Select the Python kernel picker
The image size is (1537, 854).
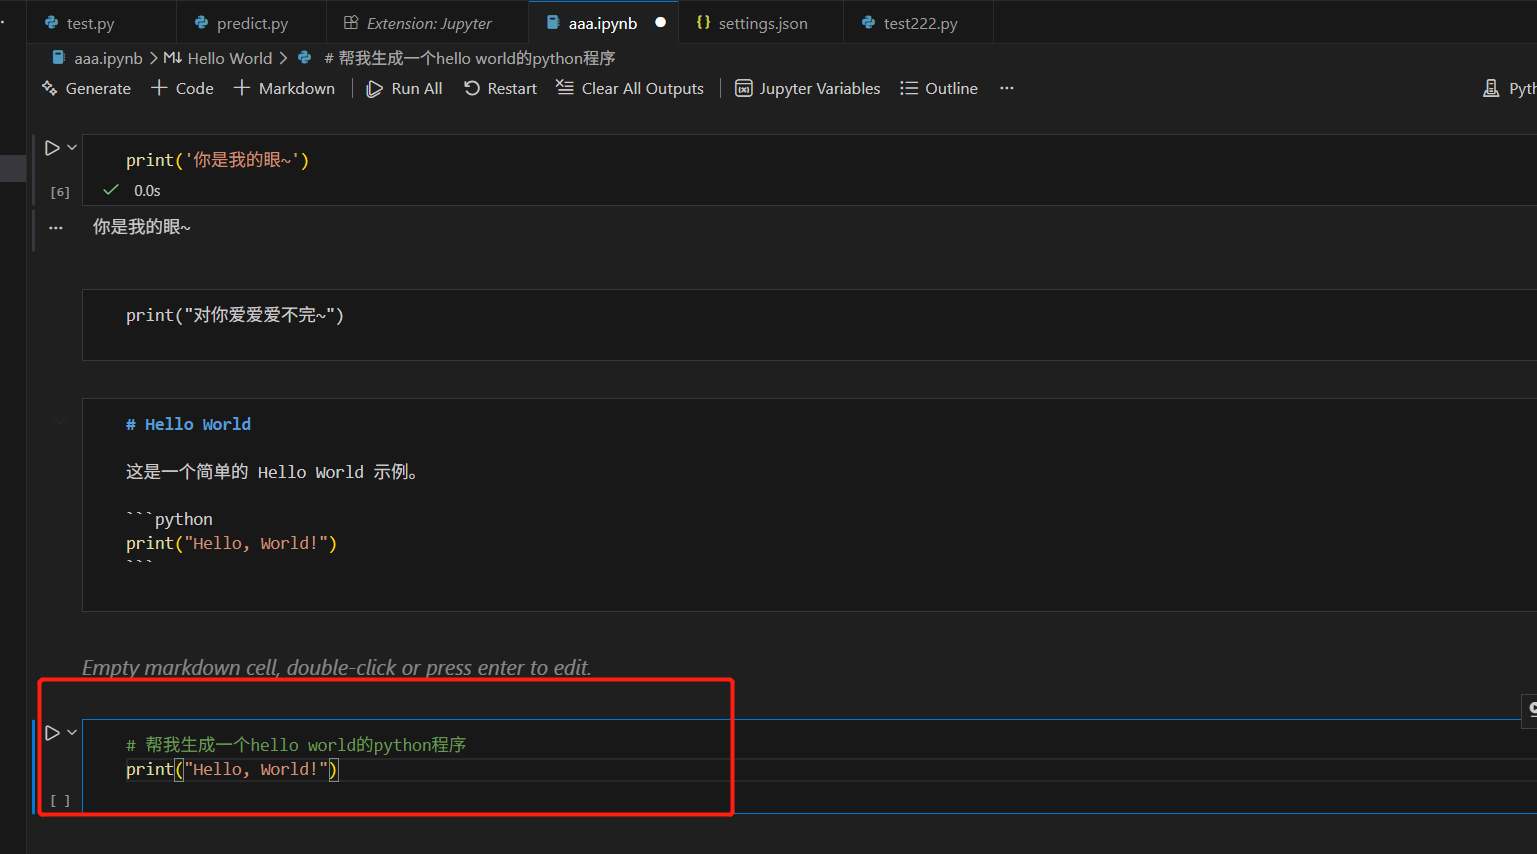pos(1510,89)
